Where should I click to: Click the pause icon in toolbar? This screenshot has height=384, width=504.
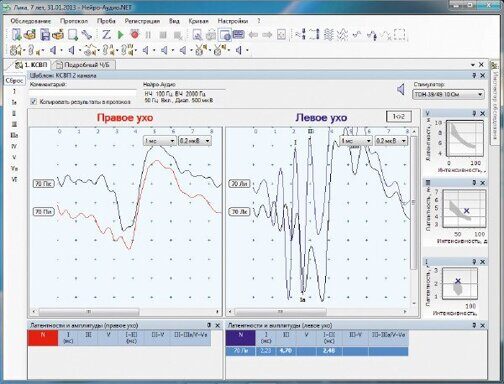(x=148, y=35)
